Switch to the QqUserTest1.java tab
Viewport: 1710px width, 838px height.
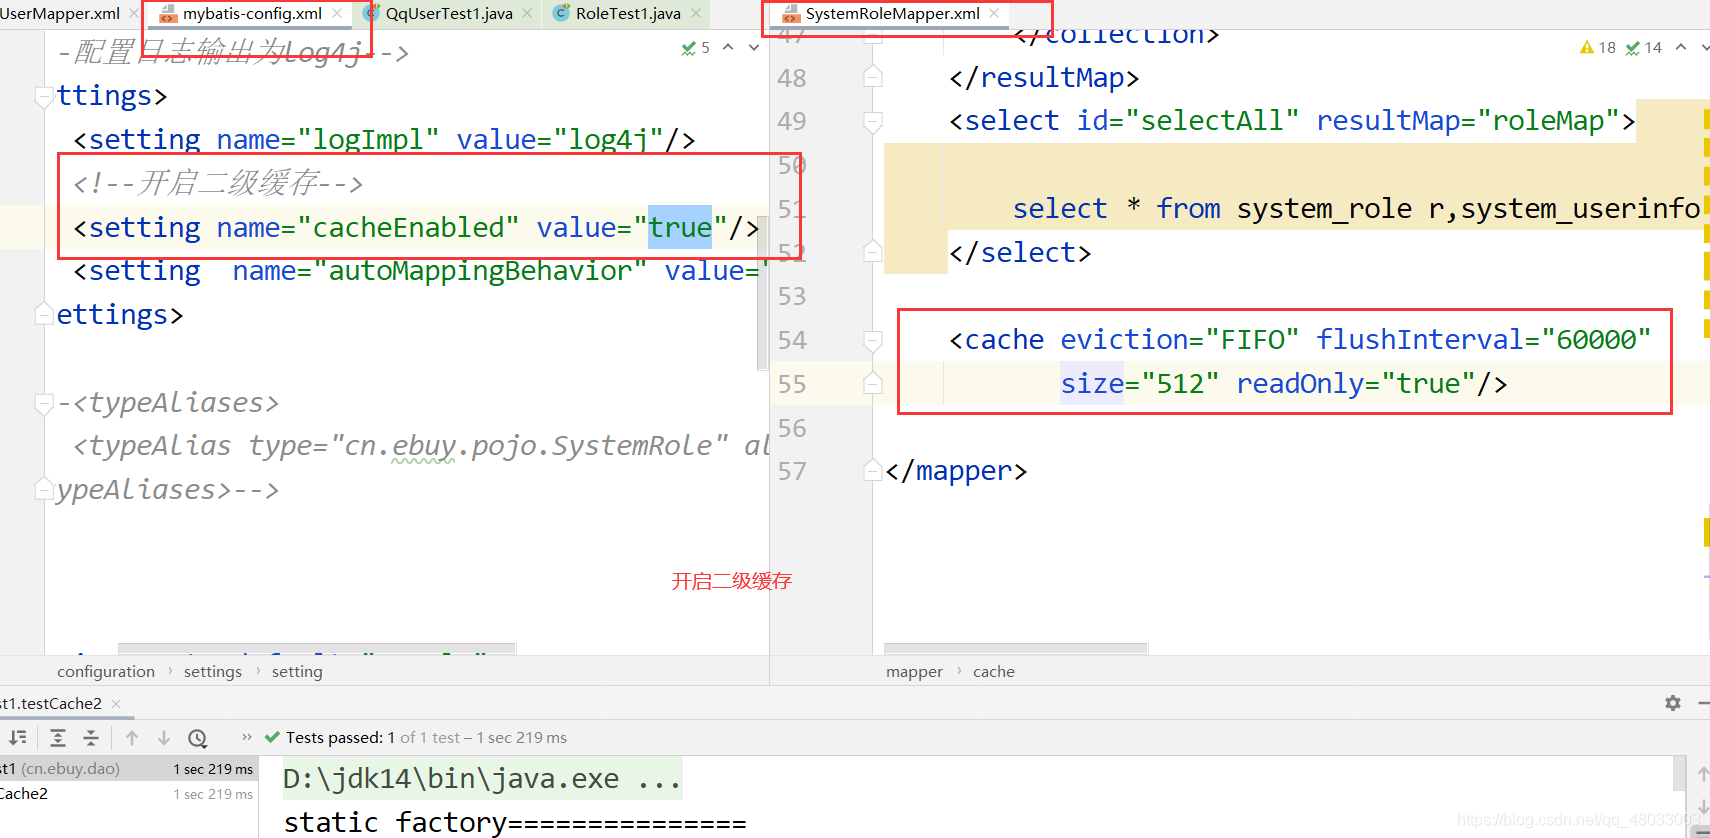pyautogui.click(x=449, y=14)
